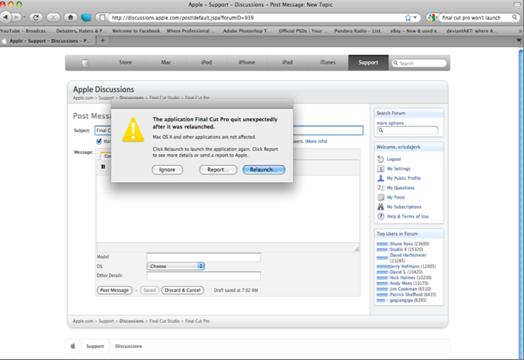Open the OS Choose dropdown
The height and width of the screenshot is (360, 524).
click(176, 266)
